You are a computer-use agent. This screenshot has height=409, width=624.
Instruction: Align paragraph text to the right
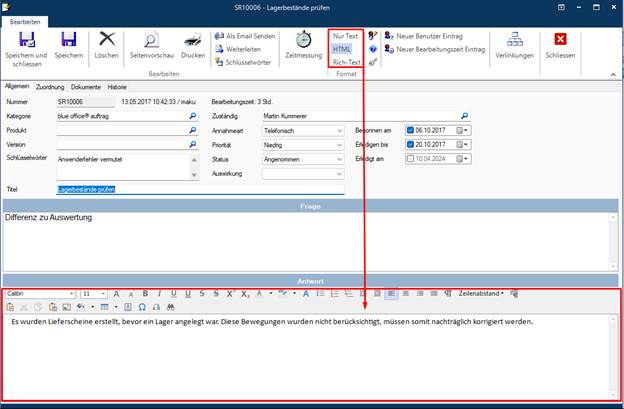coord(420,294)
